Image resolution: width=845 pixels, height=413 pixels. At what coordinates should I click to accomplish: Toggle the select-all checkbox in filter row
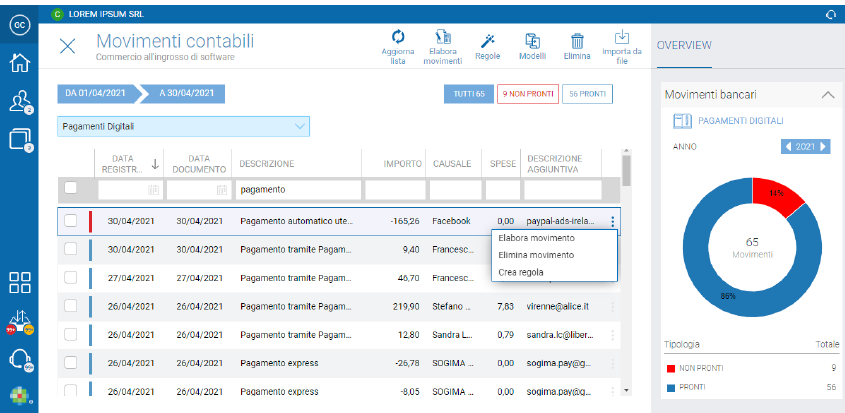pos(71,188)
